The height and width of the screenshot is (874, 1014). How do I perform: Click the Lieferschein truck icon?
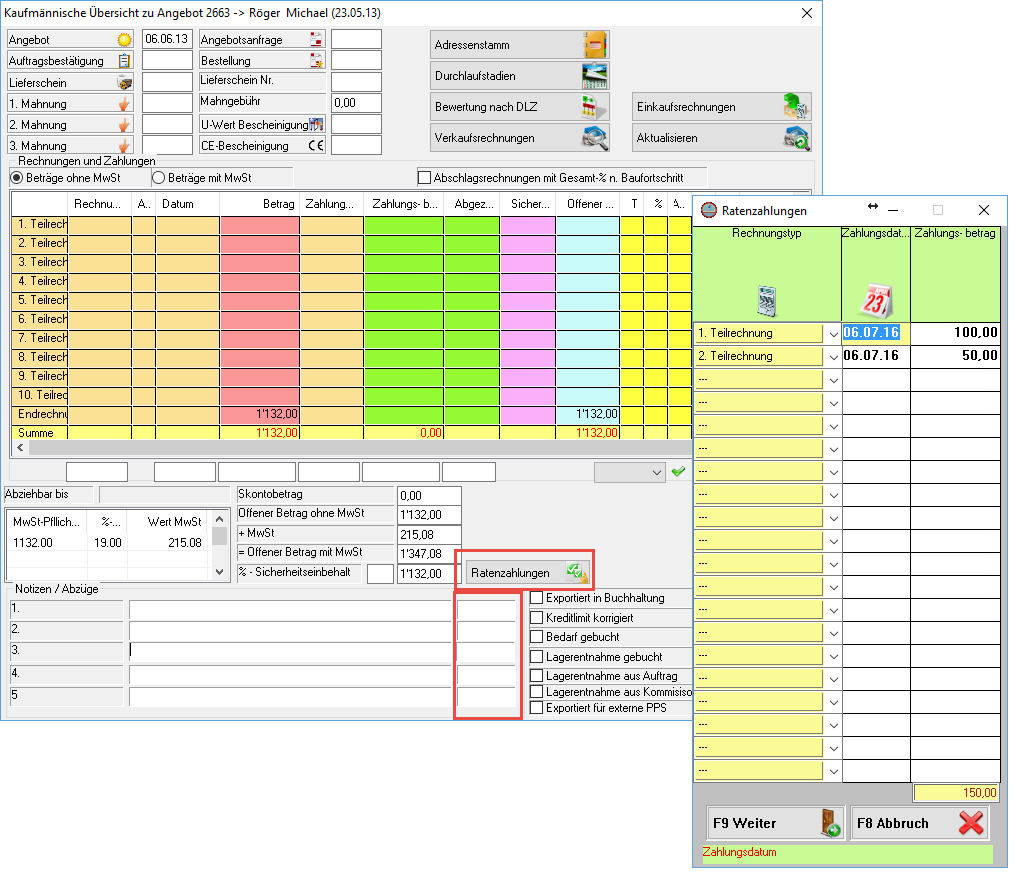[124, 83]
